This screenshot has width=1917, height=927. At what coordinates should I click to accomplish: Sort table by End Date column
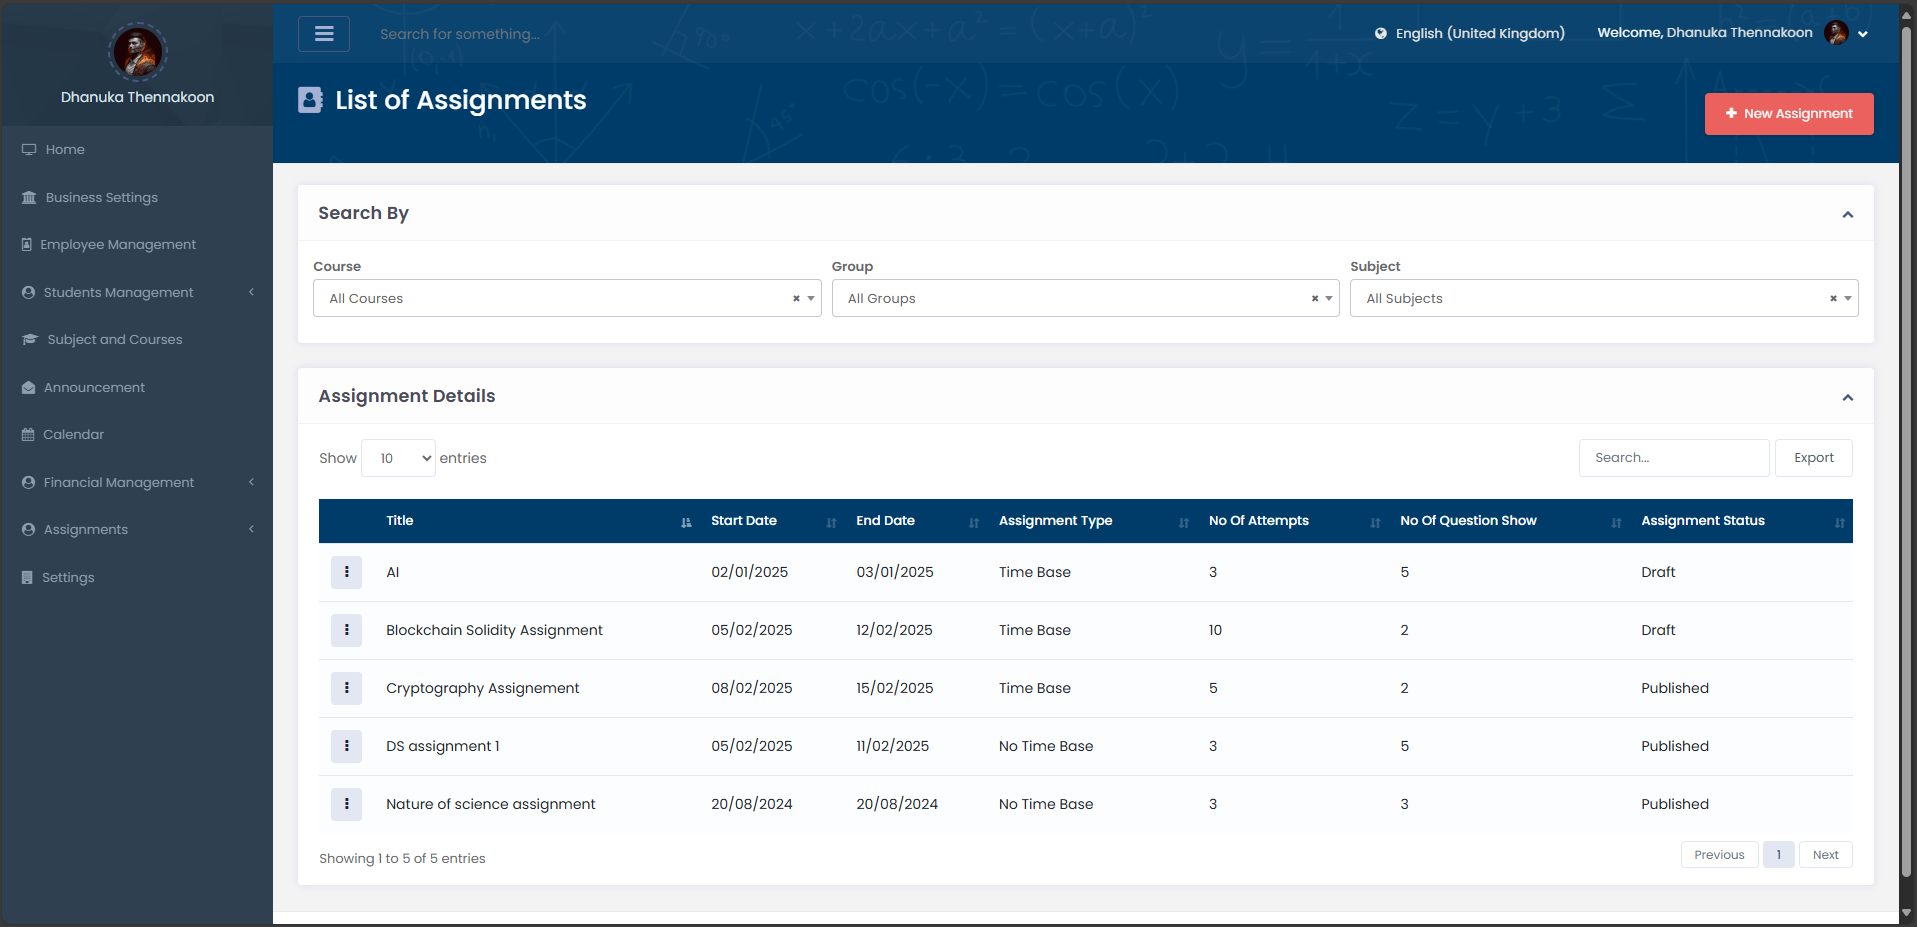(x=915, y=521)
